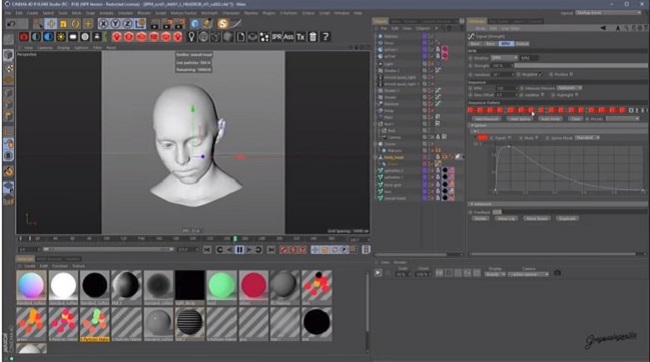Viewport: 650px width, 362px height.
Task: Click the green playhead on timeline
Action: pyautogui.click(x=235, y=239)
